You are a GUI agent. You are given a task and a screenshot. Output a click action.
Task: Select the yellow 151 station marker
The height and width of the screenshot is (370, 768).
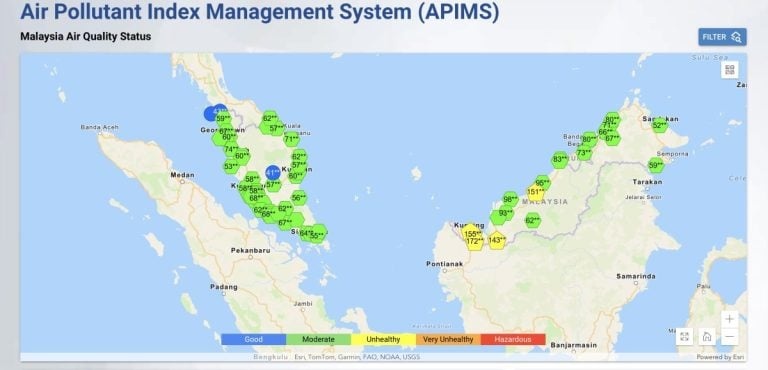pos(535,192)
